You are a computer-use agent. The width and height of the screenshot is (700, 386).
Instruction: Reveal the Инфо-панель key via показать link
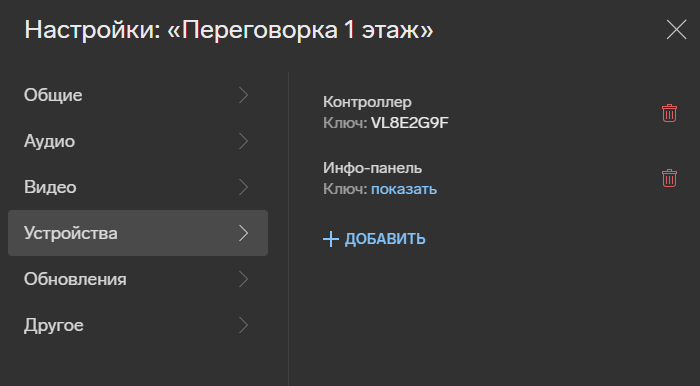pyautogui.click(x=404, y=189)
